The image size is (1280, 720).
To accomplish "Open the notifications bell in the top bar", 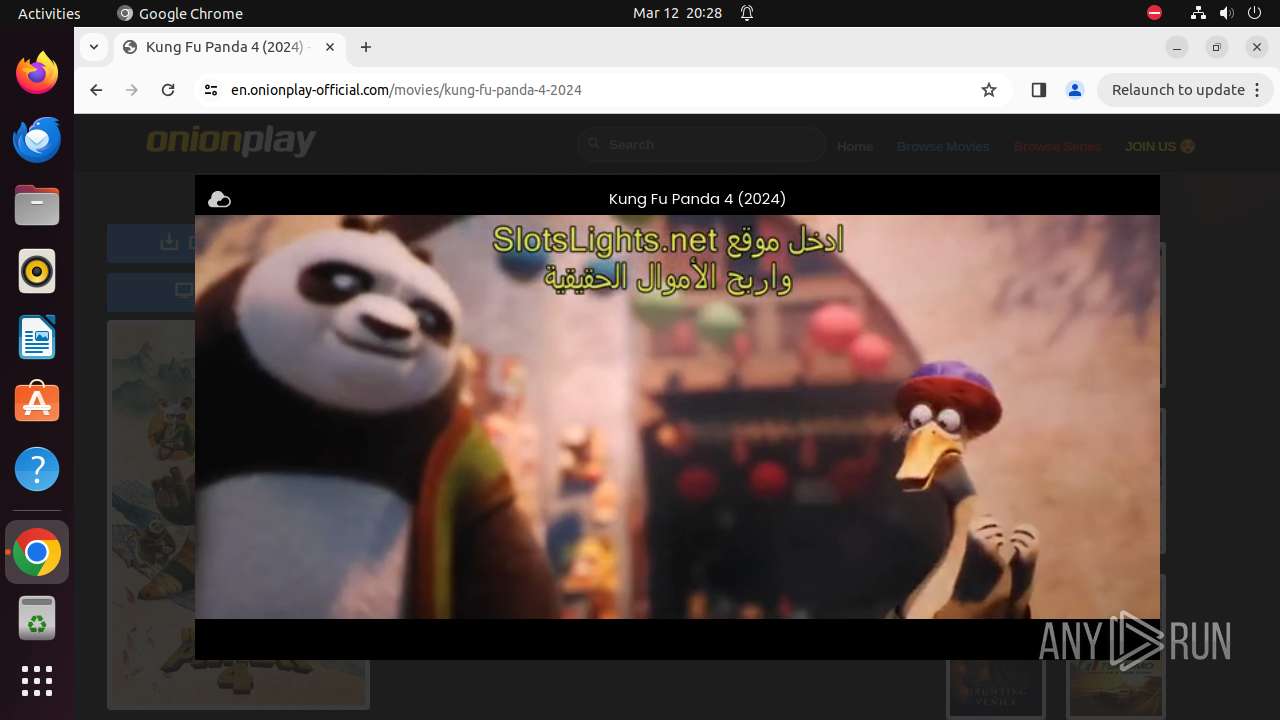I will (747, 13).
